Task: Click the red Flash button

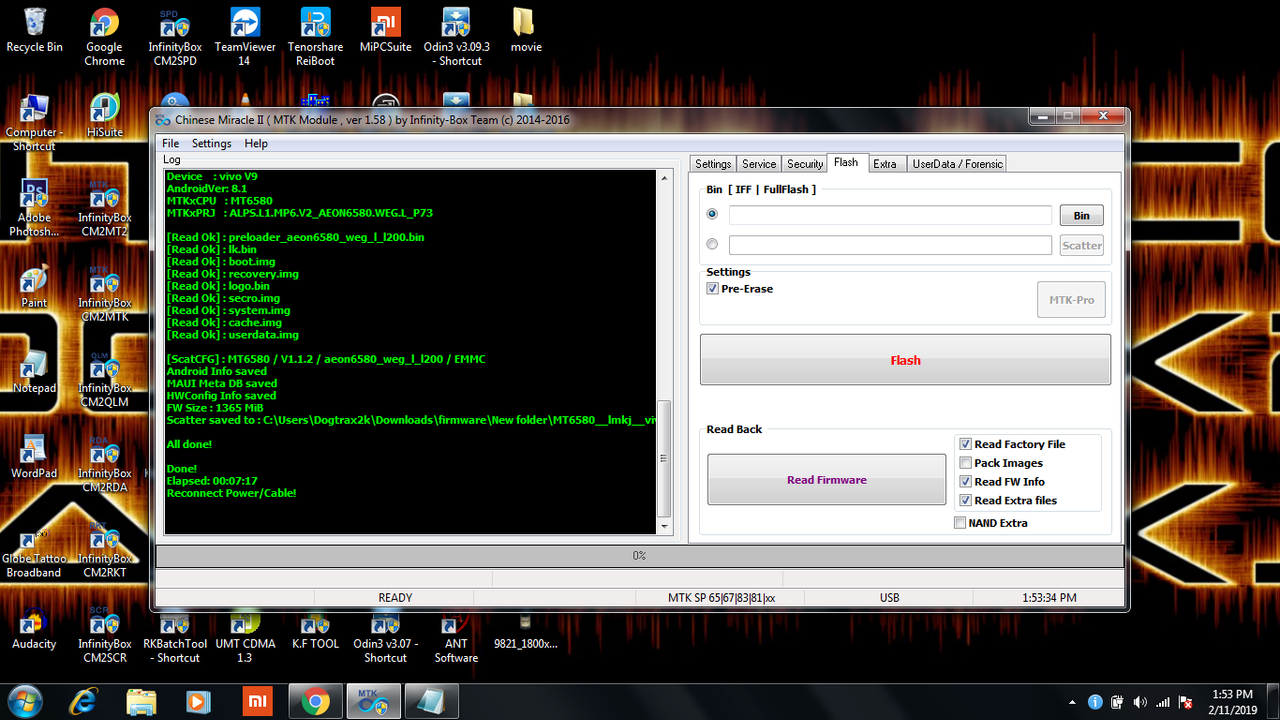Action: coord(905,360)
